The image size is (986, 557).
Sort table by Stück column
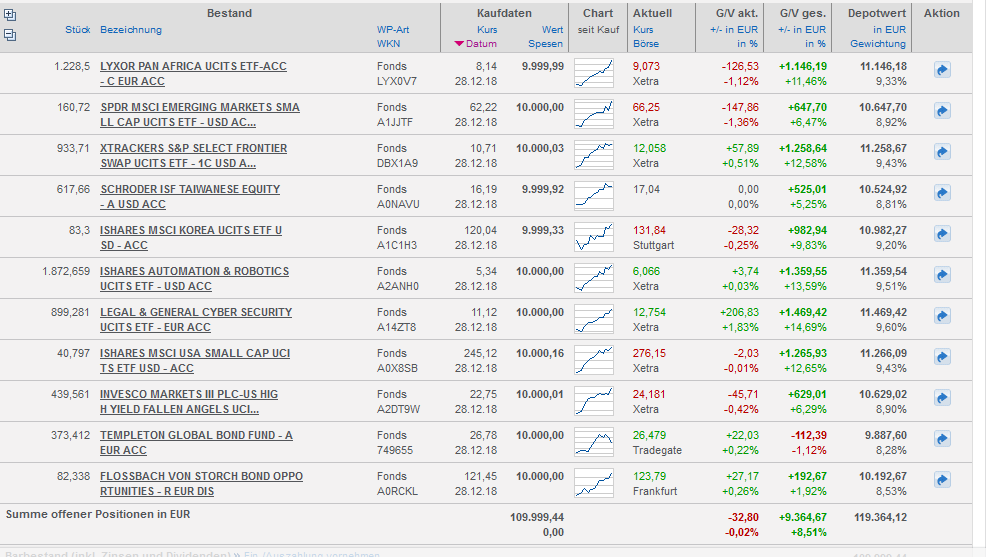click(x=77, y=30)
